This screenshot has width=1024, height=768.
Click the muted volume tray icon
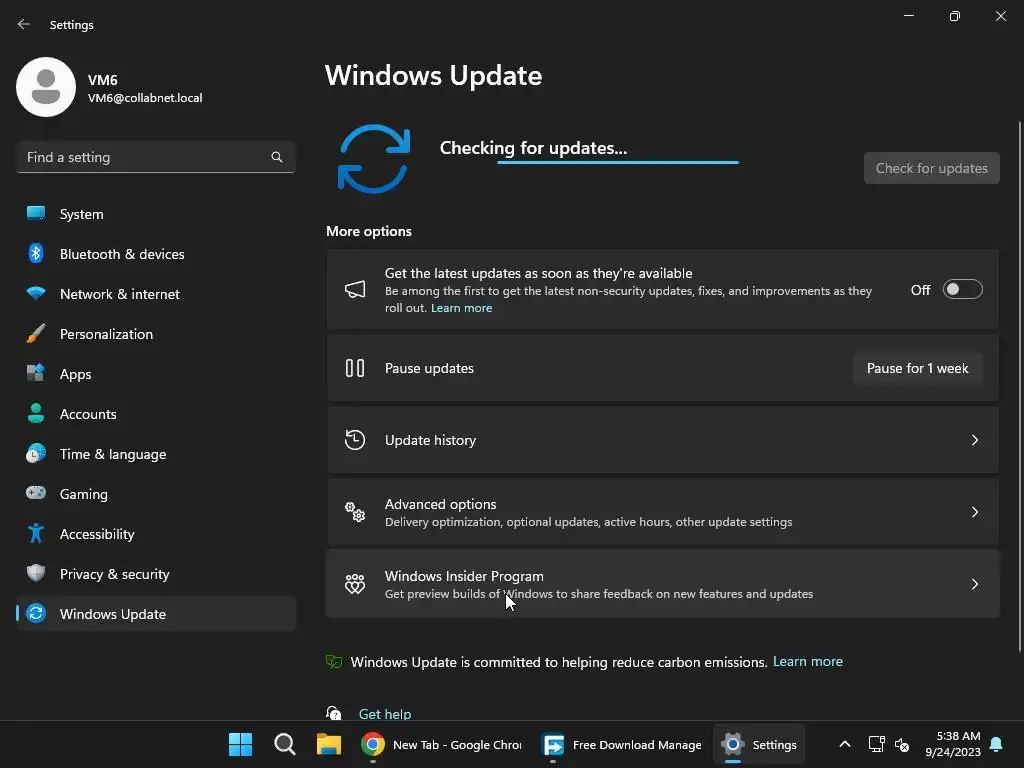[902, 744]
